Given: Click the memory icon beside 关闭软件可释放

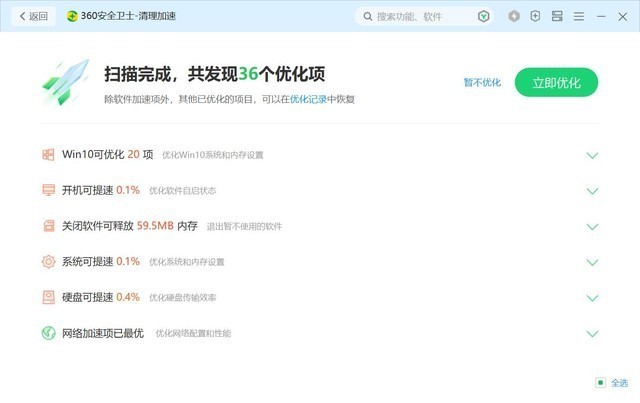Looking at the screenshot, I should click(x=49, y=226).
